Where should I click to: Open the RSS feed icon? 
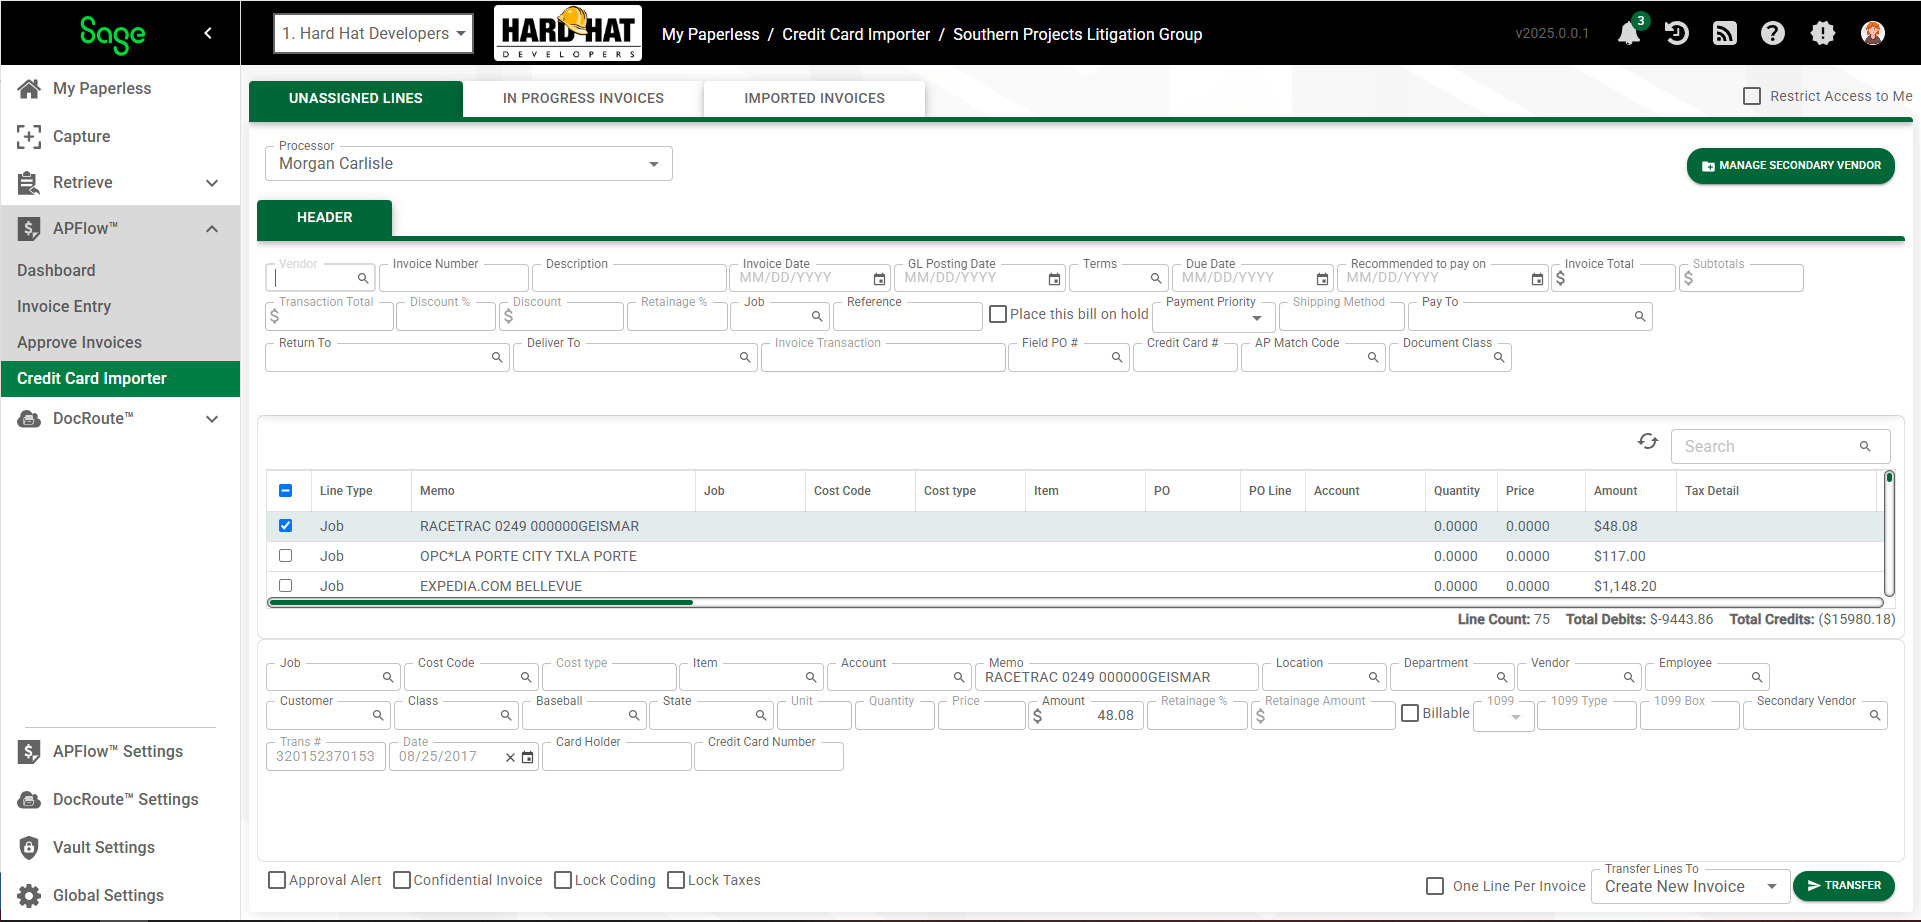(x=1725, y=34)
